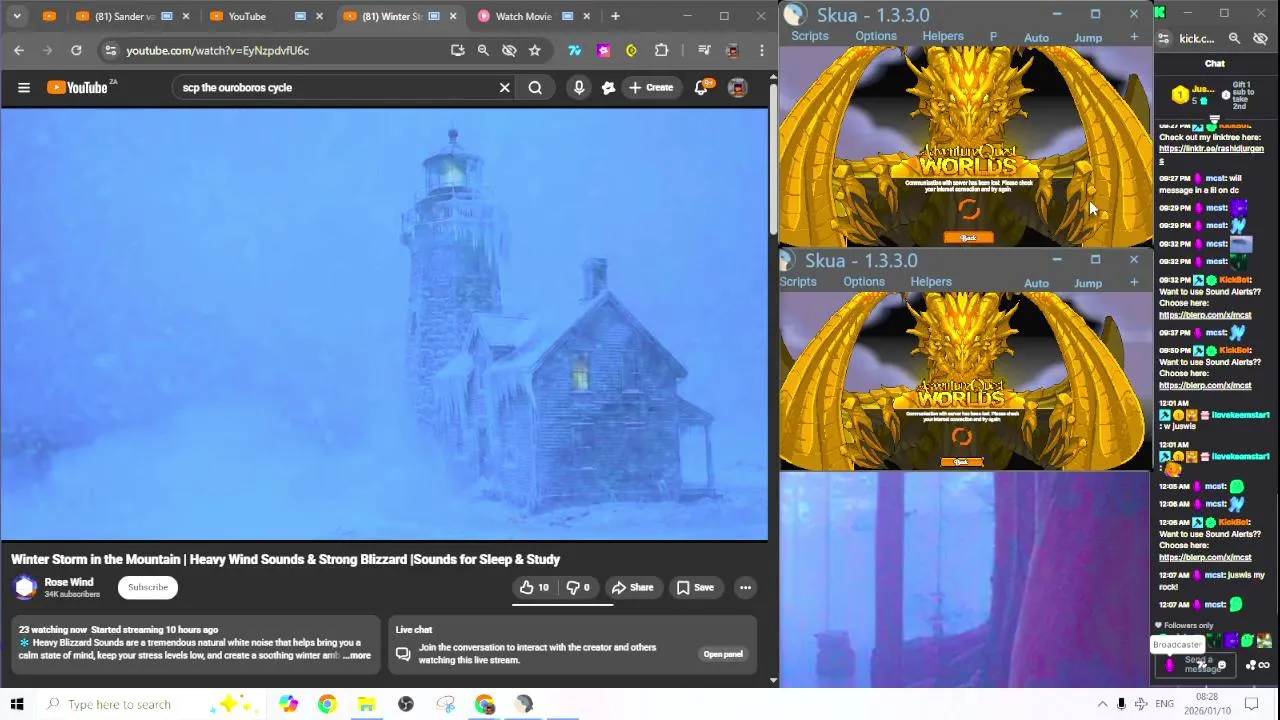
Task: Open Options menu in lower Skua window
Action: tap(864, 282)
